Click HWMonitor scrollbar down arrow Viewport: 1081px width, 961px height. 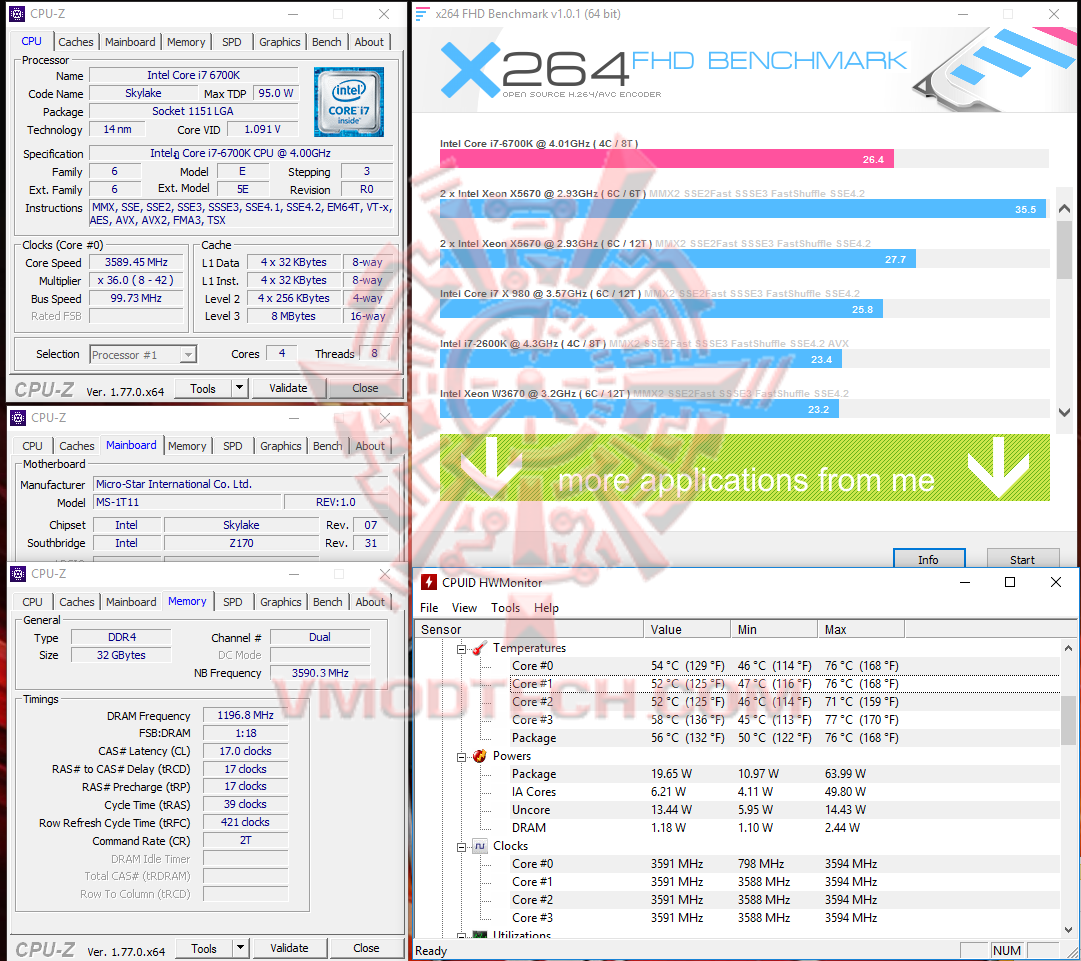(1068, 929)
